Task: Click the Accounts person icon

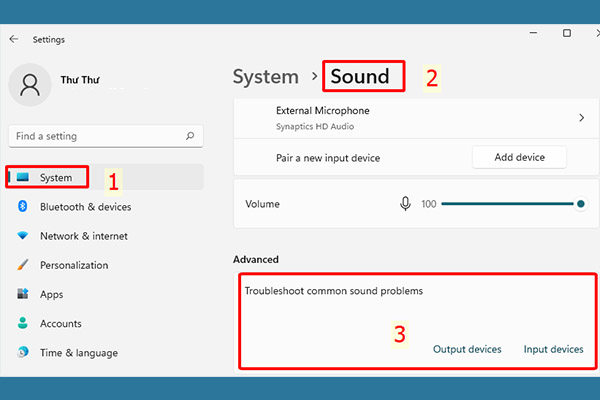Action: coord(23,323)
